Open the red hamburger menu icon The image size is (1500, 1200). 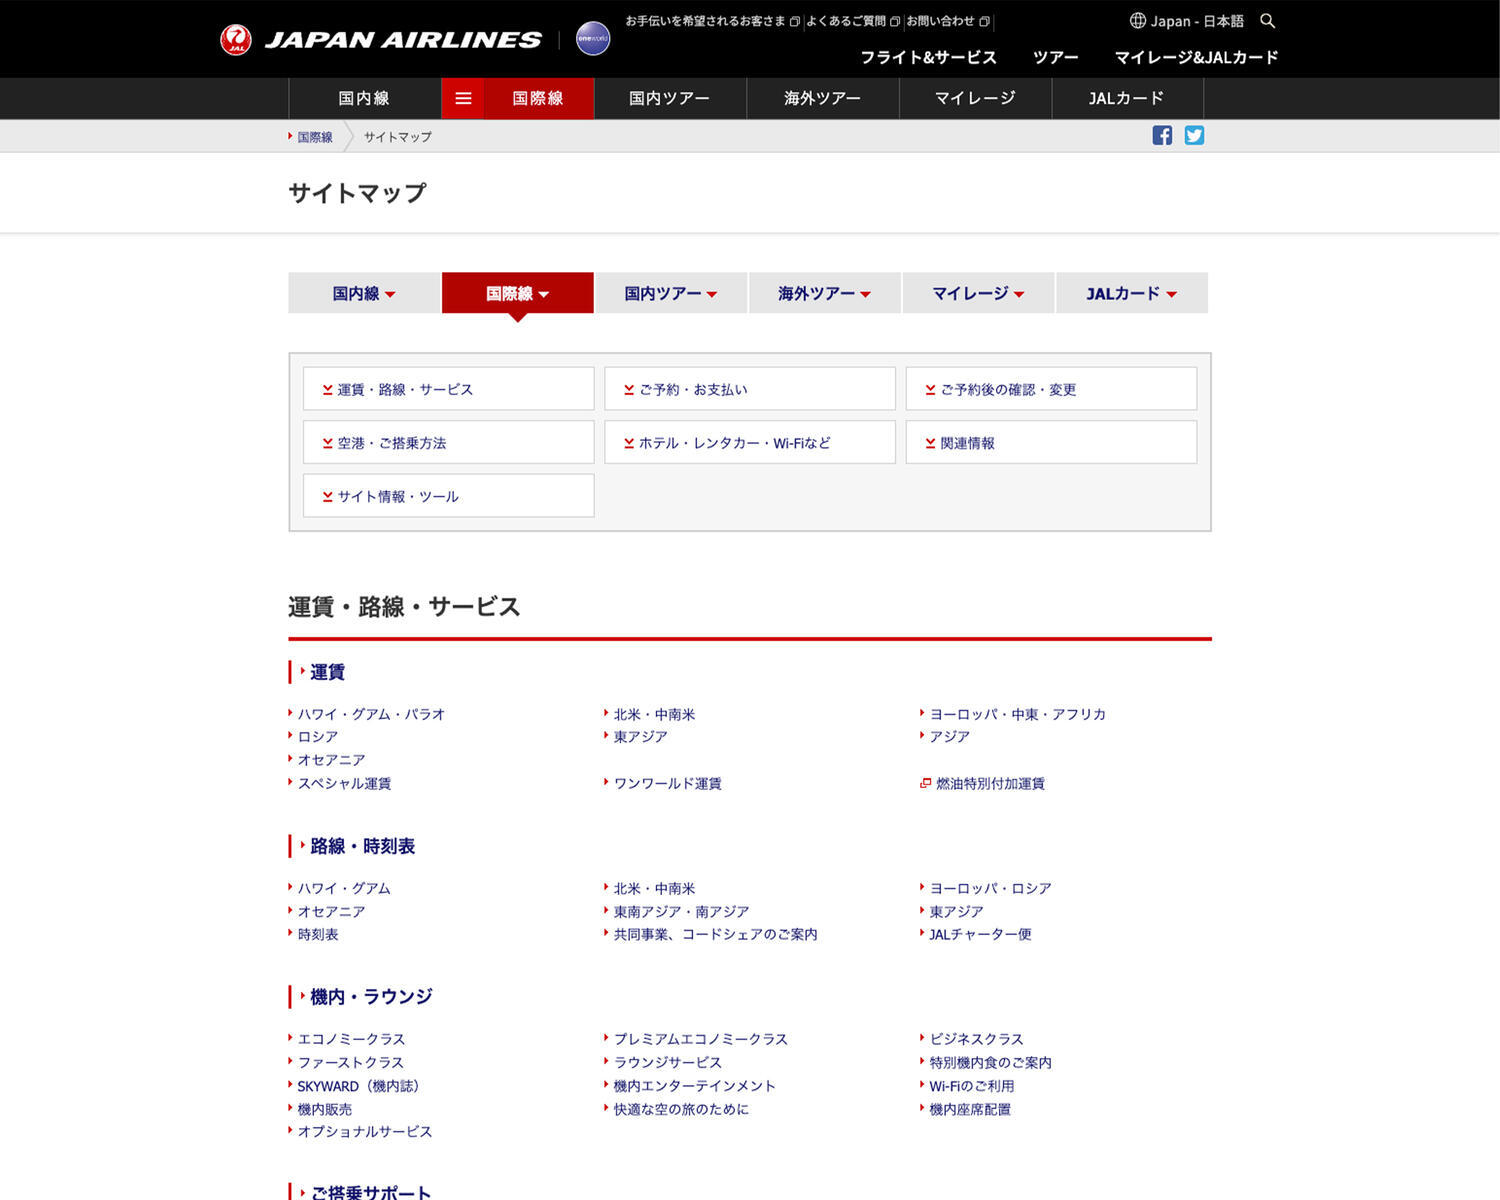point(463,99)
